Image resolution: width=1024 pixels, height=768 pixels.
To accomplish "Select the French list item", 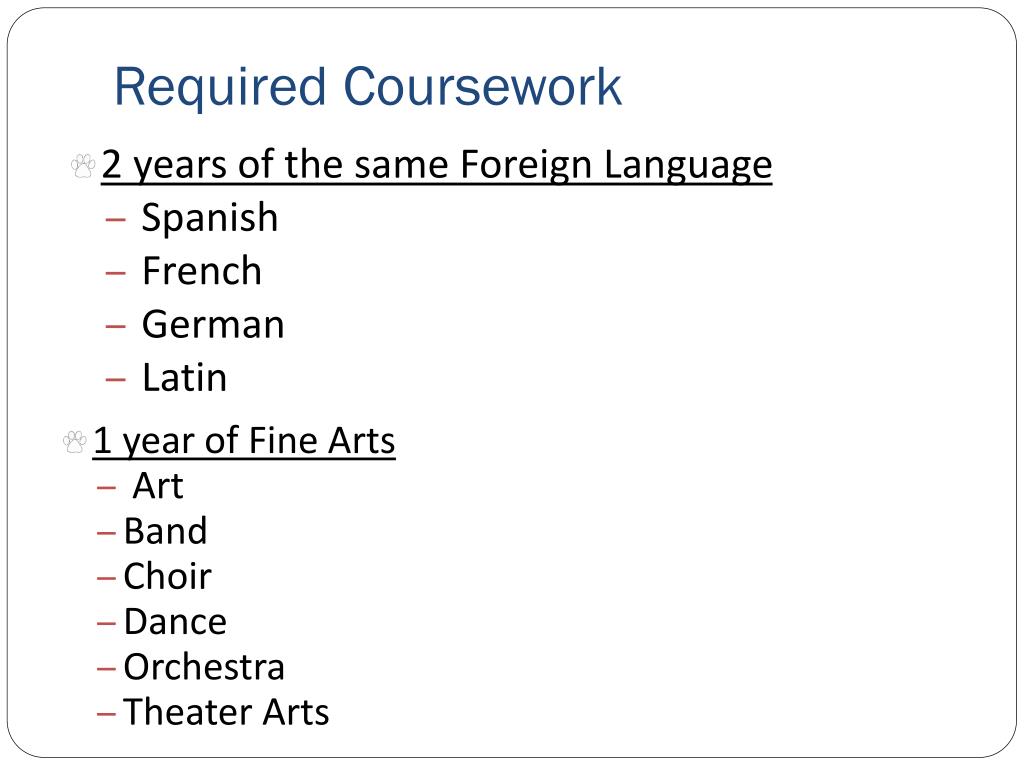I will (x=202, y=271).
